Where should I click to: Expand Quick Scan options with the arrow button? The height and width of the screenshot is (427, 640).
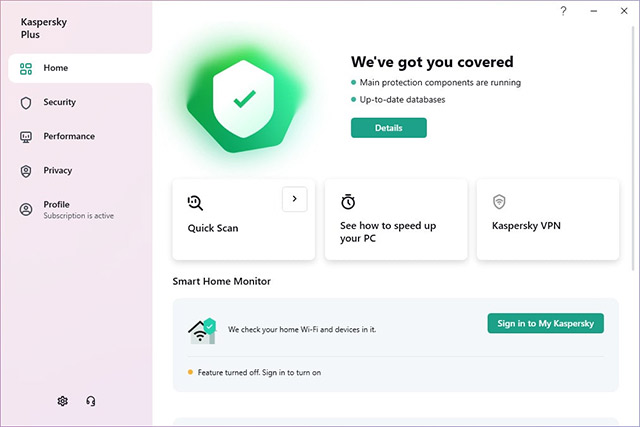pyautogui.click(x=294, y=199)
